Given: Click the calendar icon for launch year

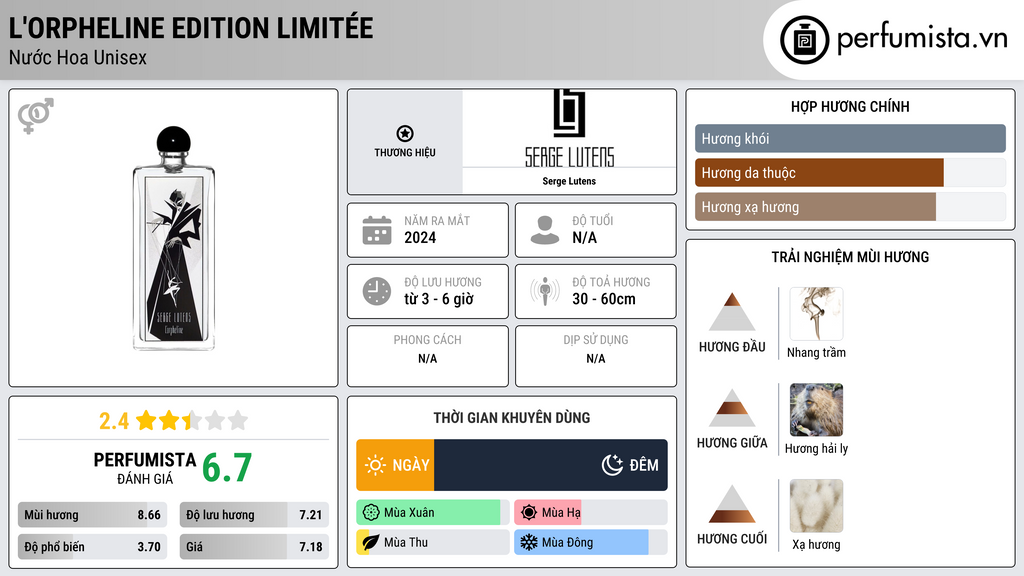Looking at the screenshot, I should 377,230.
